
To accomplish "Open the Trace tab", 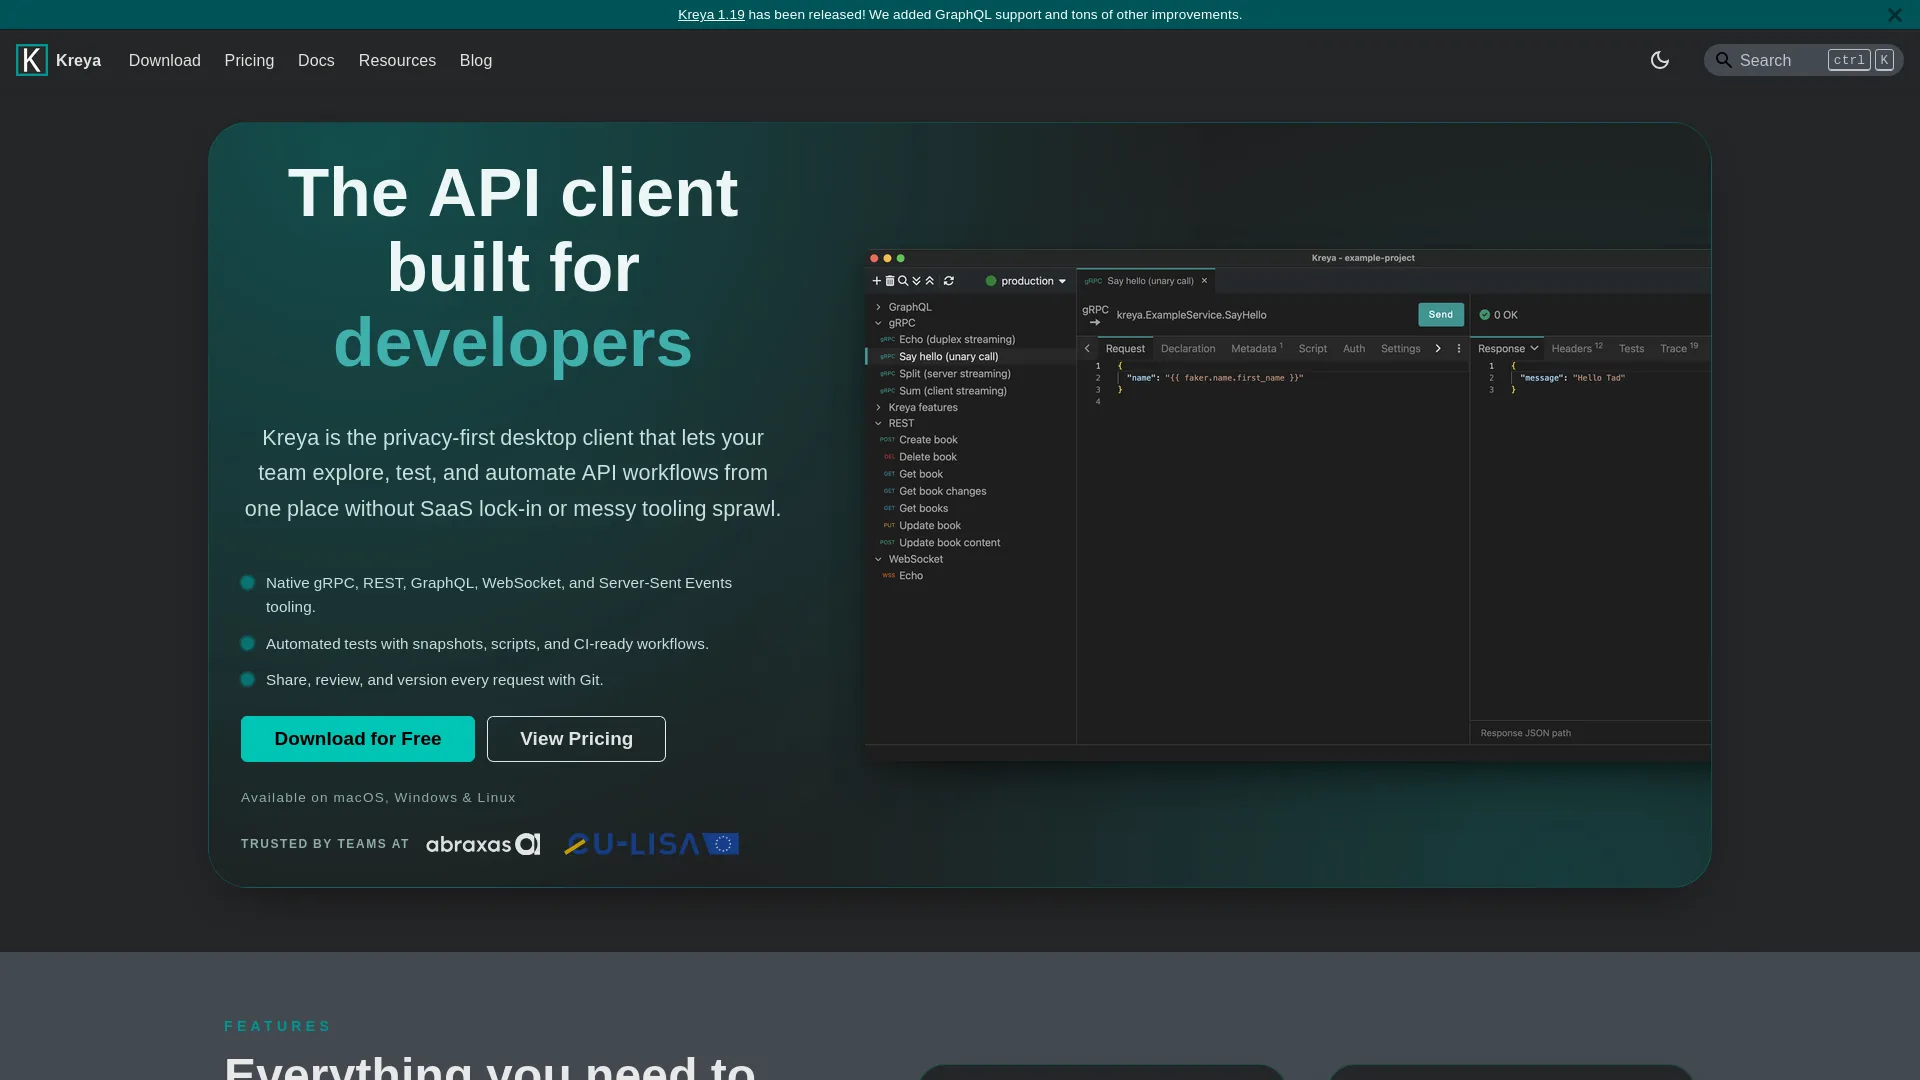I will click(1679, 349).
